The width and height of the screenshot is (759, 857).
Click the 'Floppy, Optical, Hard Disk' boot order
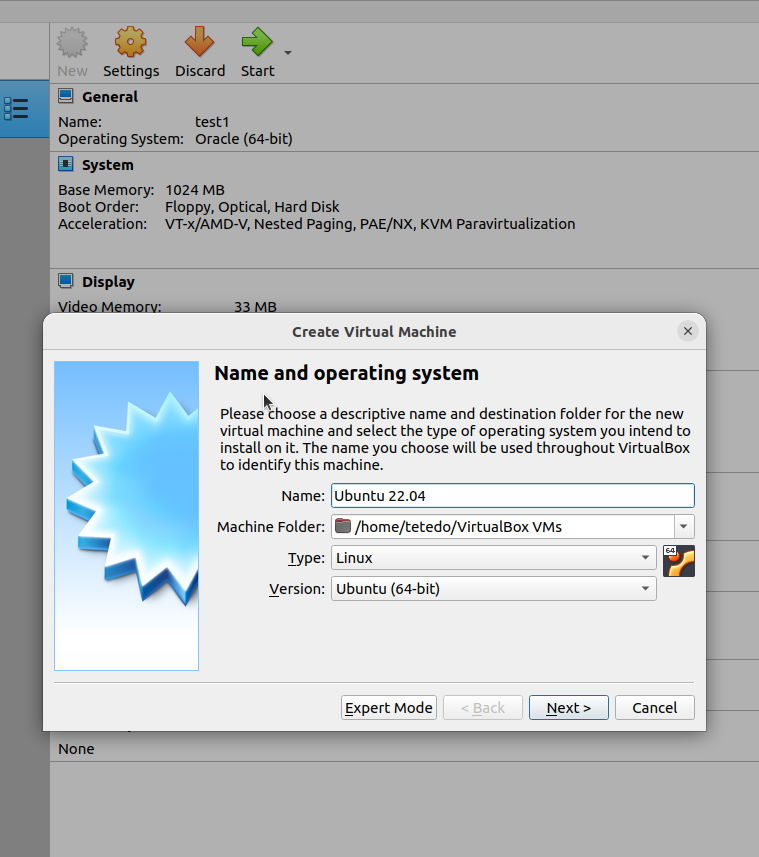(252, 207)
